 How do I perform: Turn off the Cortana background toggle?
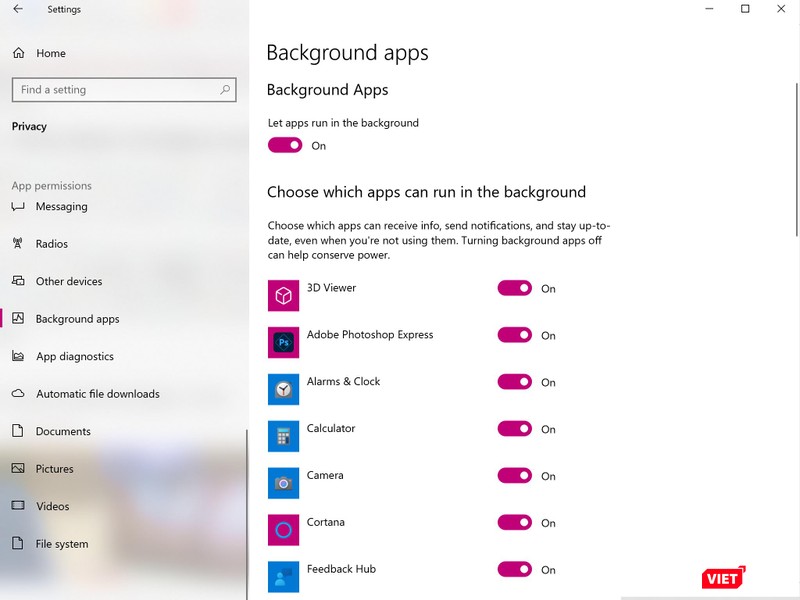pos(514,522)
